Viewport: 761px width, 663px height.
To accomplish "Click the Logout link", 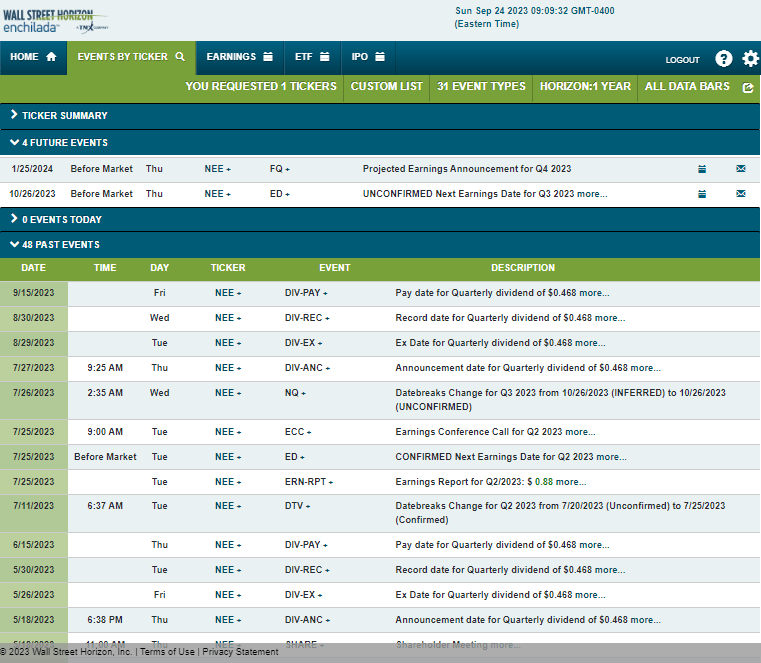I will click(682, 60).
